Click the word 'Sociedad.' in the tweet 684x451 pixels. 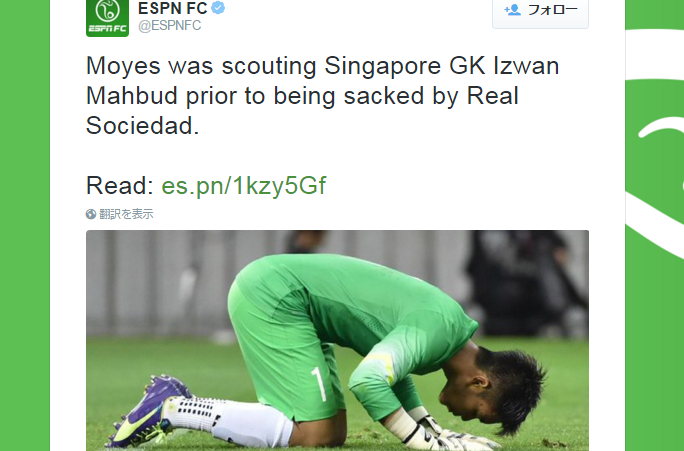pyautogui.click(x=143, y=126)
